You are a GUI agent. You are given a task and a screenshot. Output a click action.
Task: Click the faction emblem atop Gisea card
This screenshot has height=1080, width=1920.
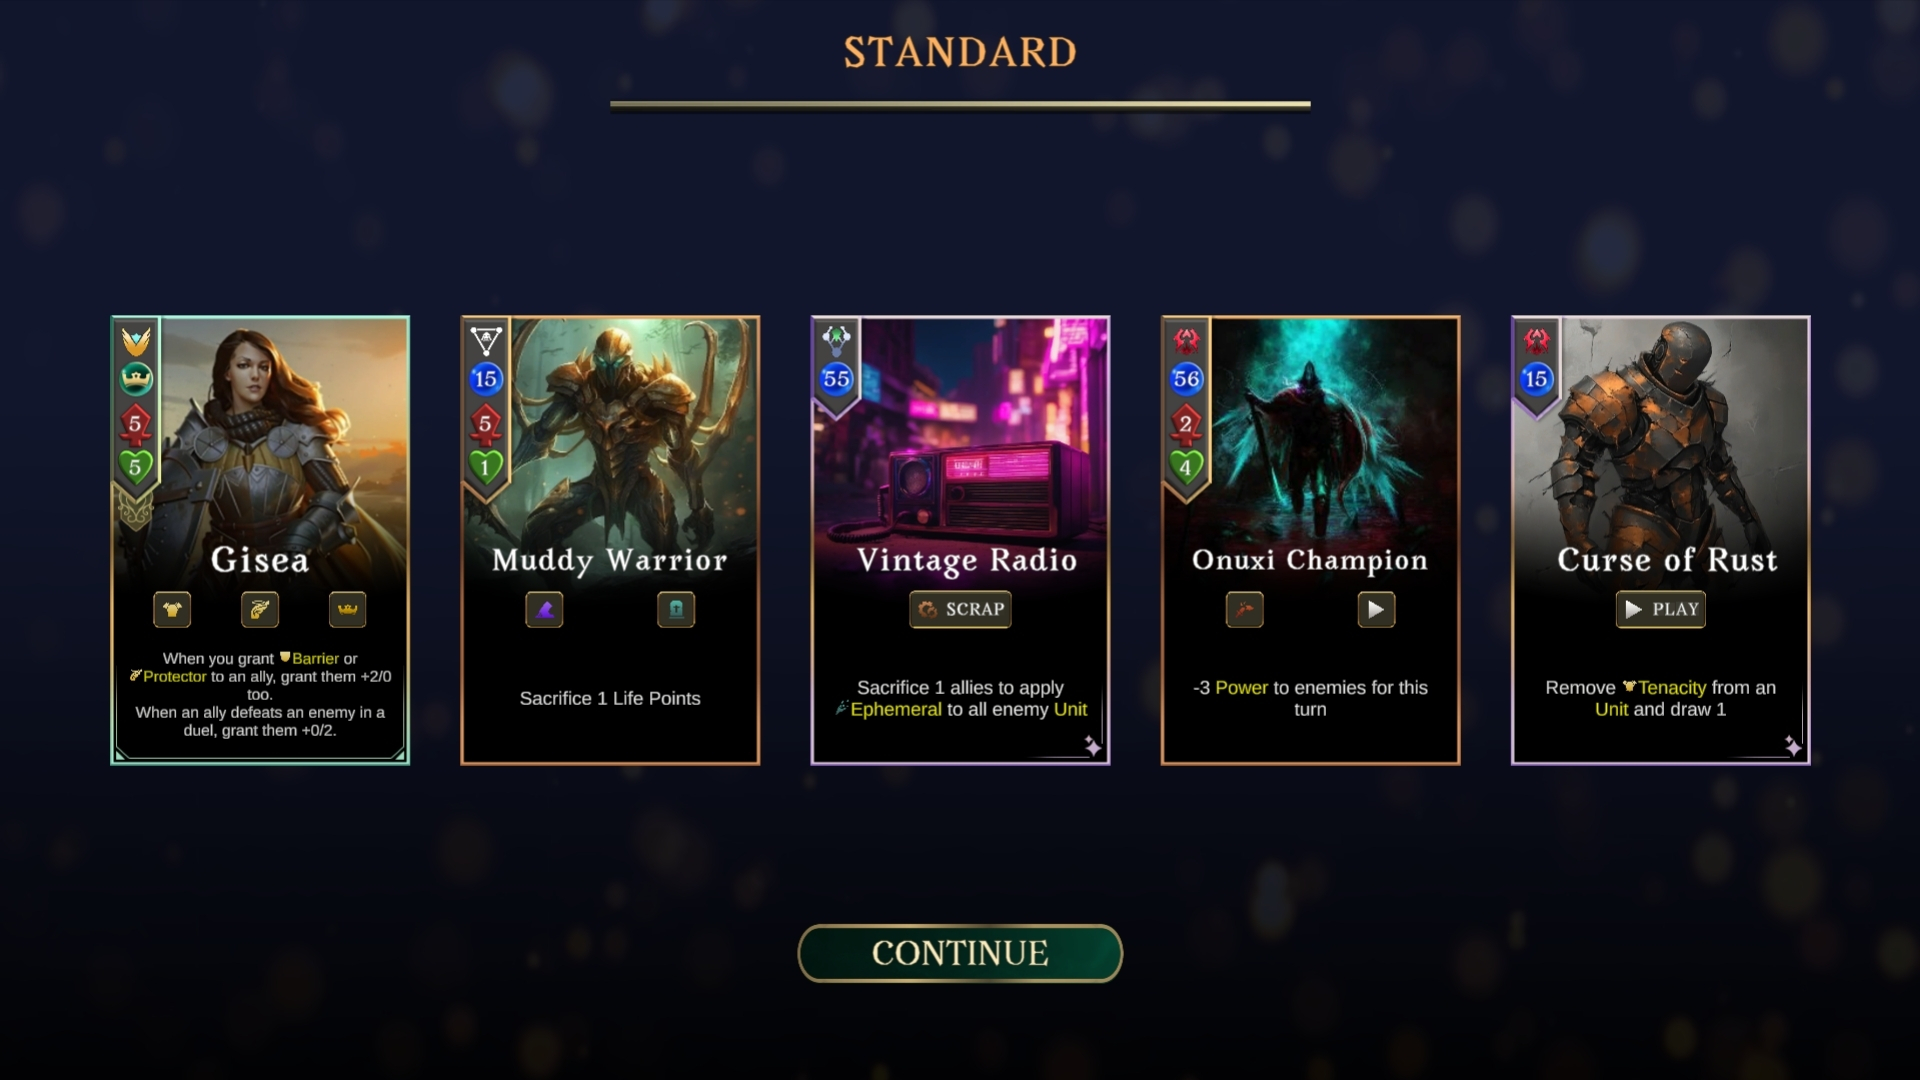tap(136, 341)
